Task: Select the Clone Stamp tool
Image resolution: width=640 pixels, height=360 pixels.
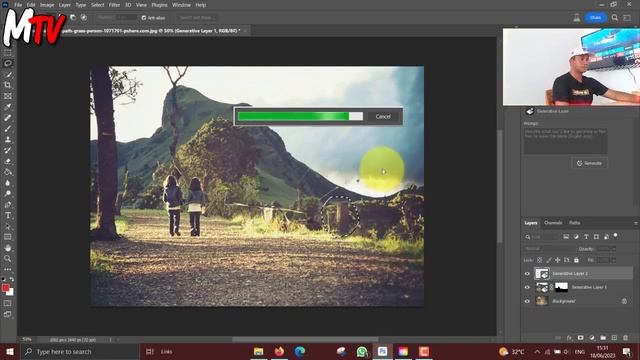Action: point(8,139)
